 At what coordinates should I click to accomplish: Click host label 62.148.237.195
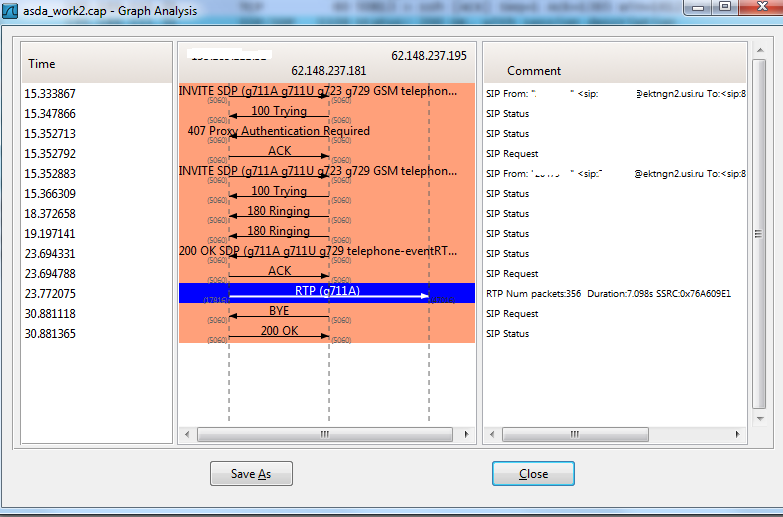428,55
